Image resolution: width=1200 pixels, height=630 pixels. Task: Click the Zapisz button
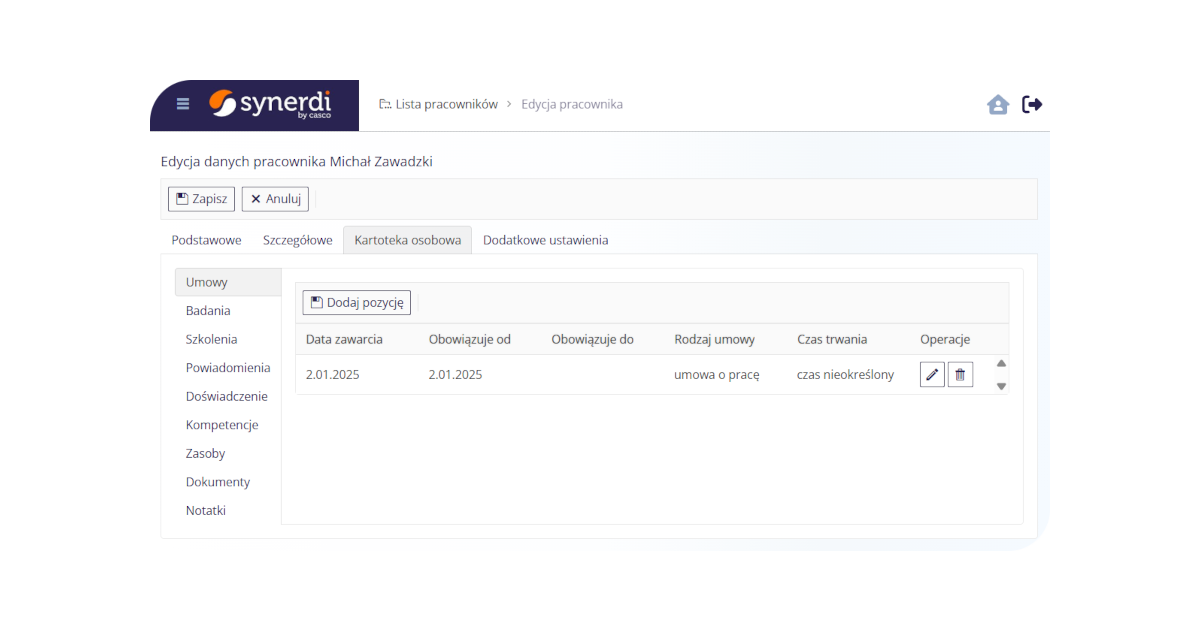tap(201, 199)
